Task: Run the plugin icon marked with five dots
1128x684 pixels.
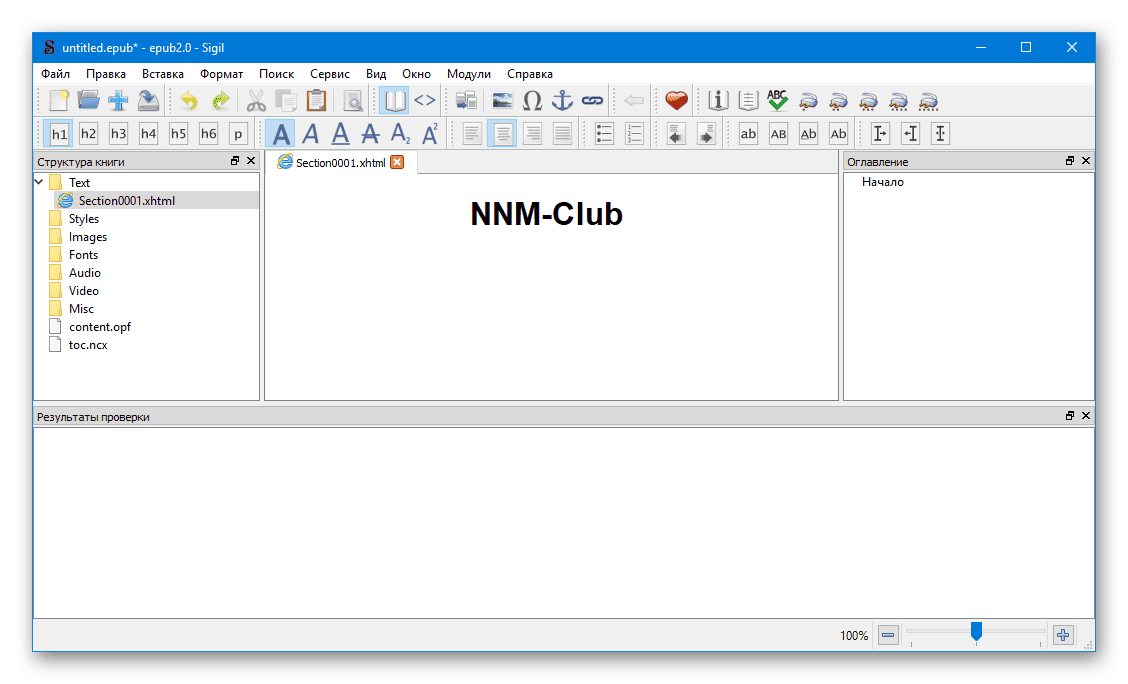Action: [928, 101]
